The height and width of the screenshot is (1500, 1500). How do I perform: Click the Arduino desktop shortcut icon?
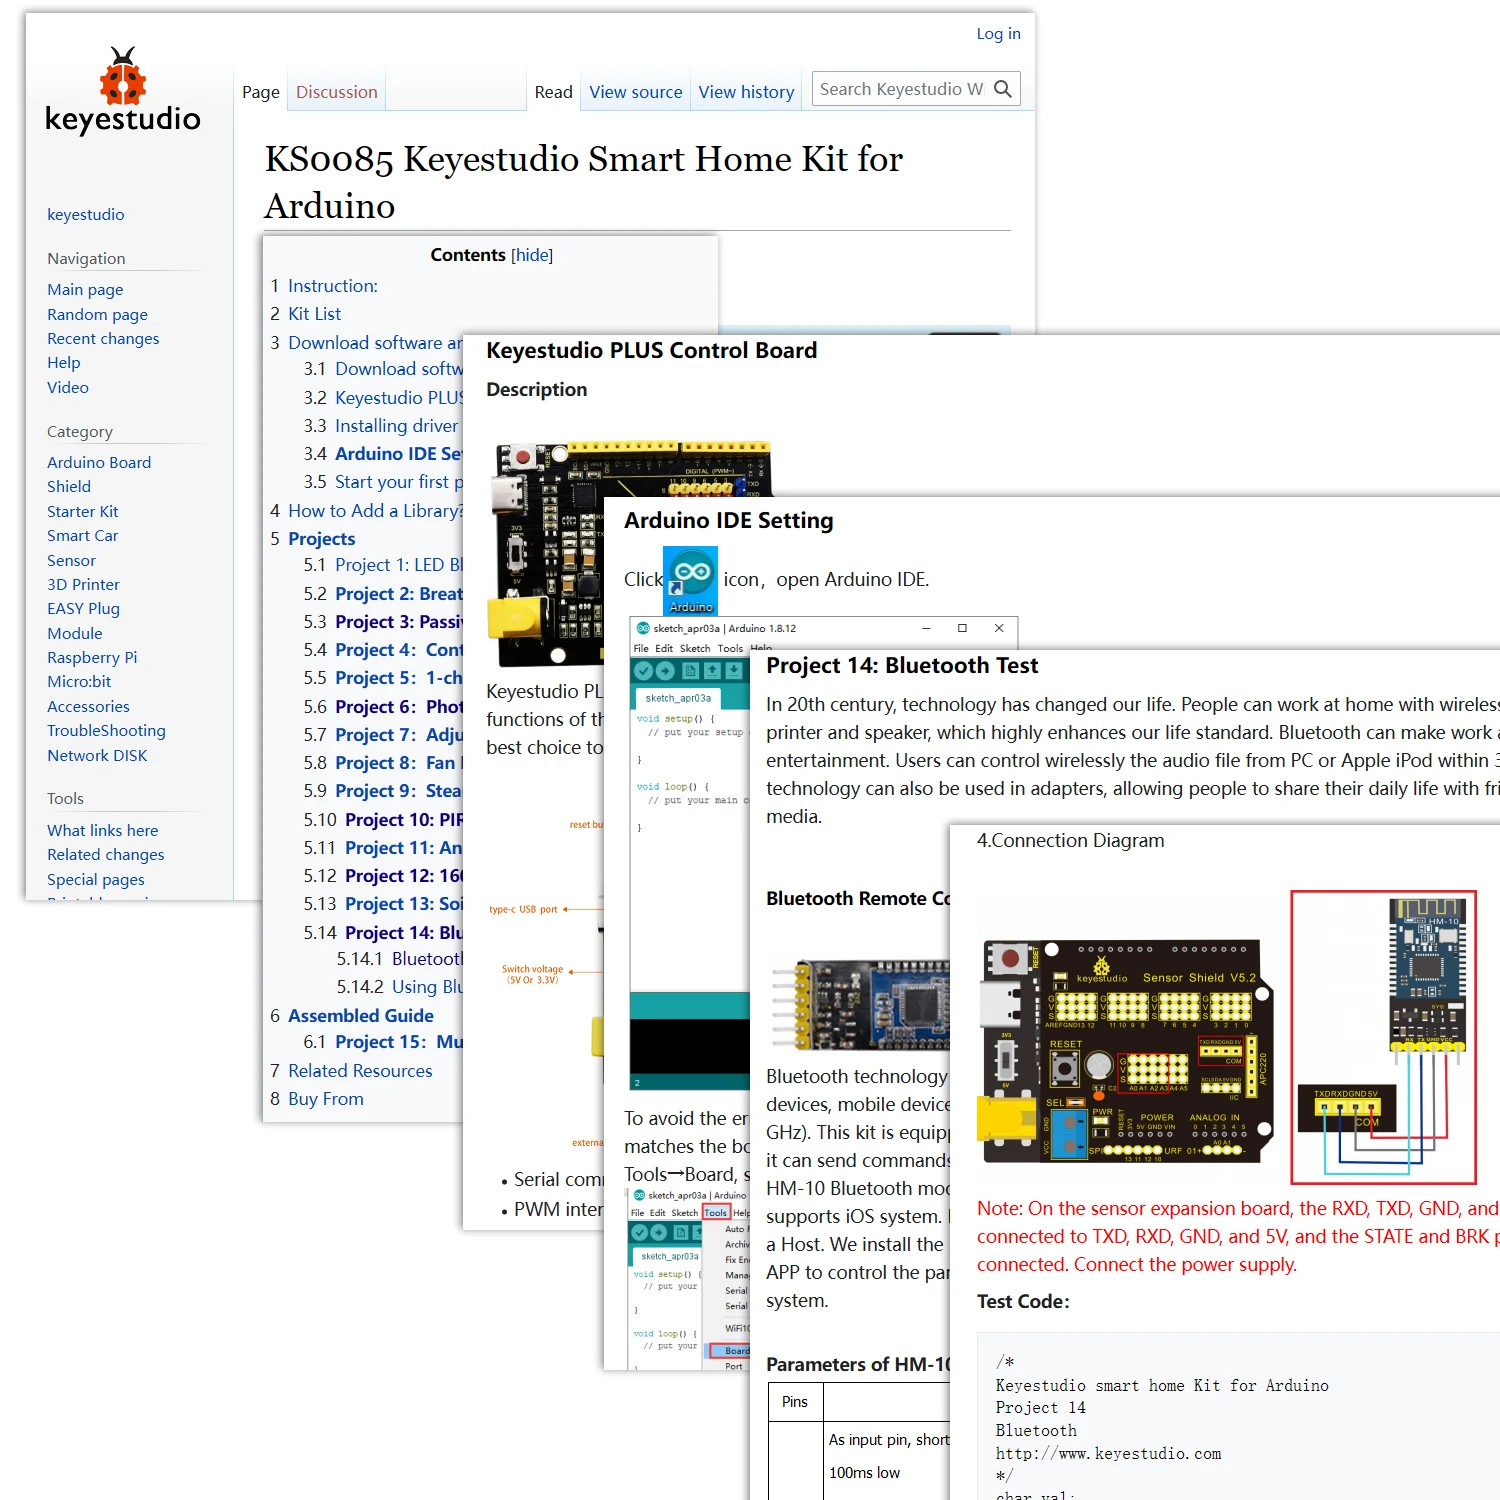pyautogui.click(x=691, y=580)
